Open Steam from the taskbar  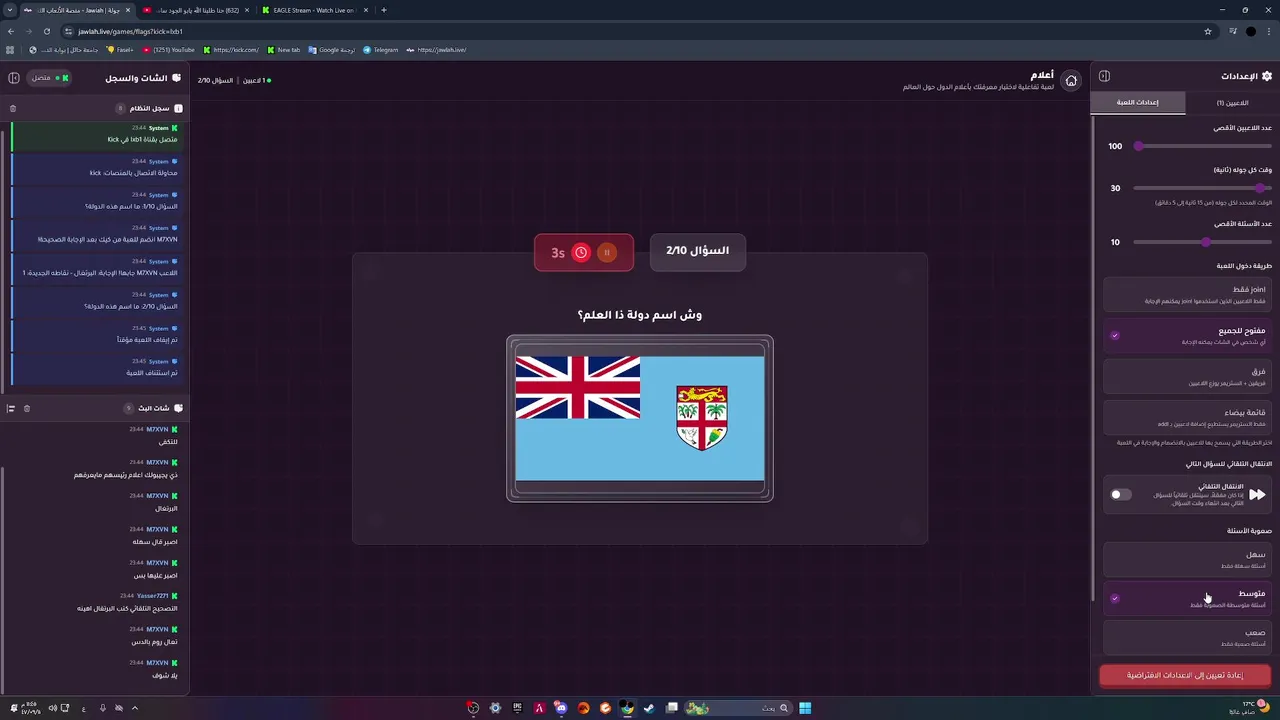(x=650, y=708)
